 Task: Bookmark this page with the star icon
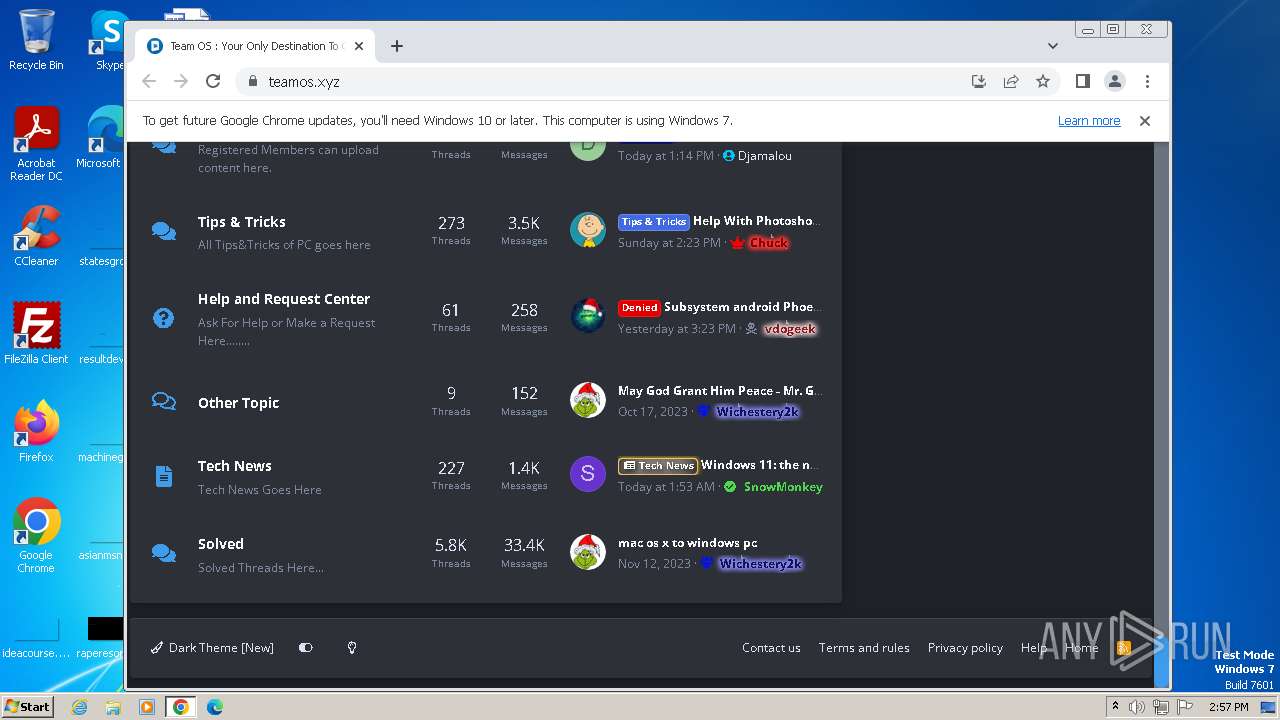[1043, 82]
